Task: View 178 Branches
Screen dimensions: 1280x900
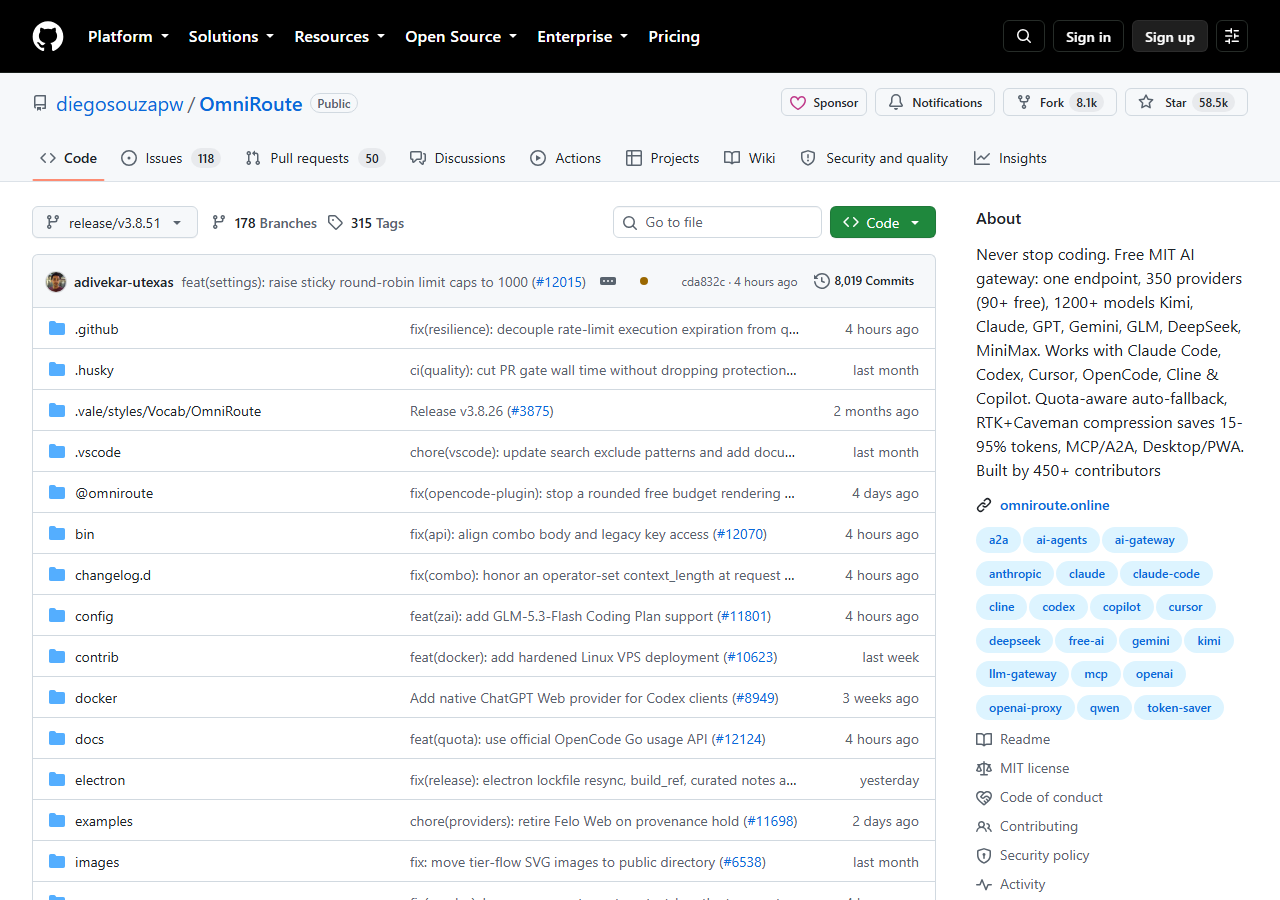Action: pyautogui.click(x=264, y=223)
